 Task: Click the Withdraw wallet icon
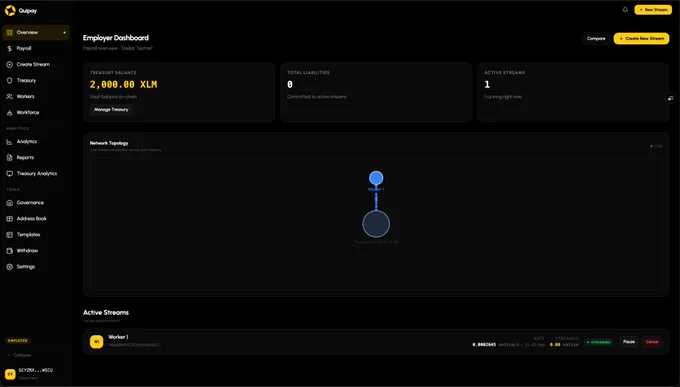click(10, 251)
